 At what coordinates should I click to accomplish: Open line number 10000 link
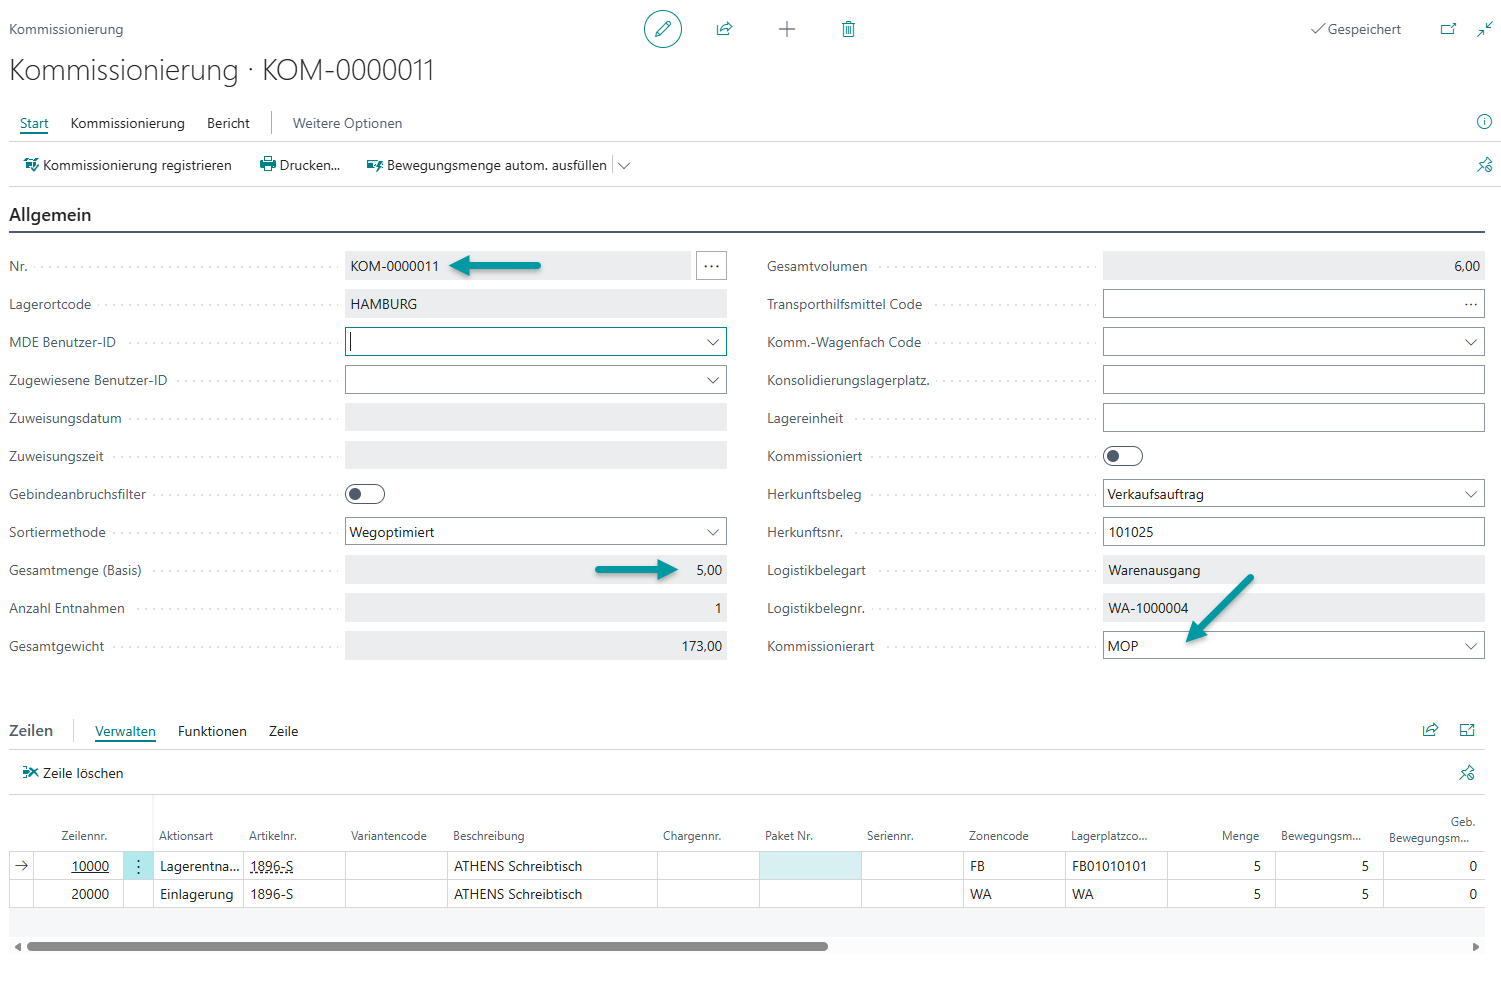90,866
